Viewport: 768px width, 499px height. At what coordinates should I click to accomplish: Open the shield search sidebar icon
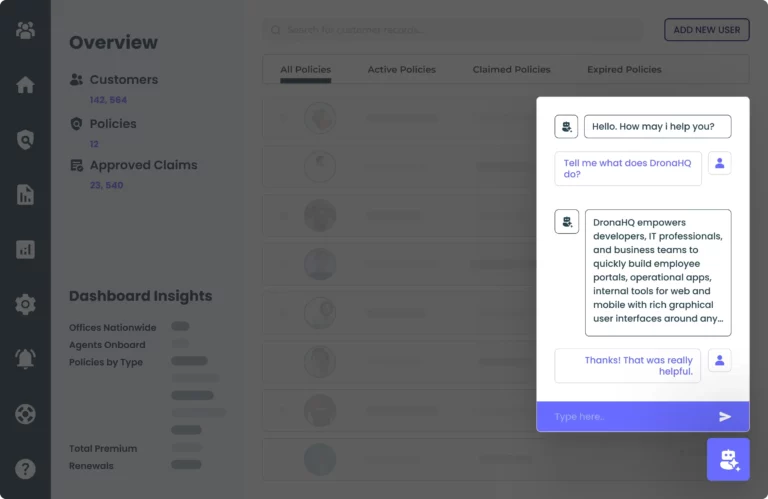25,140
